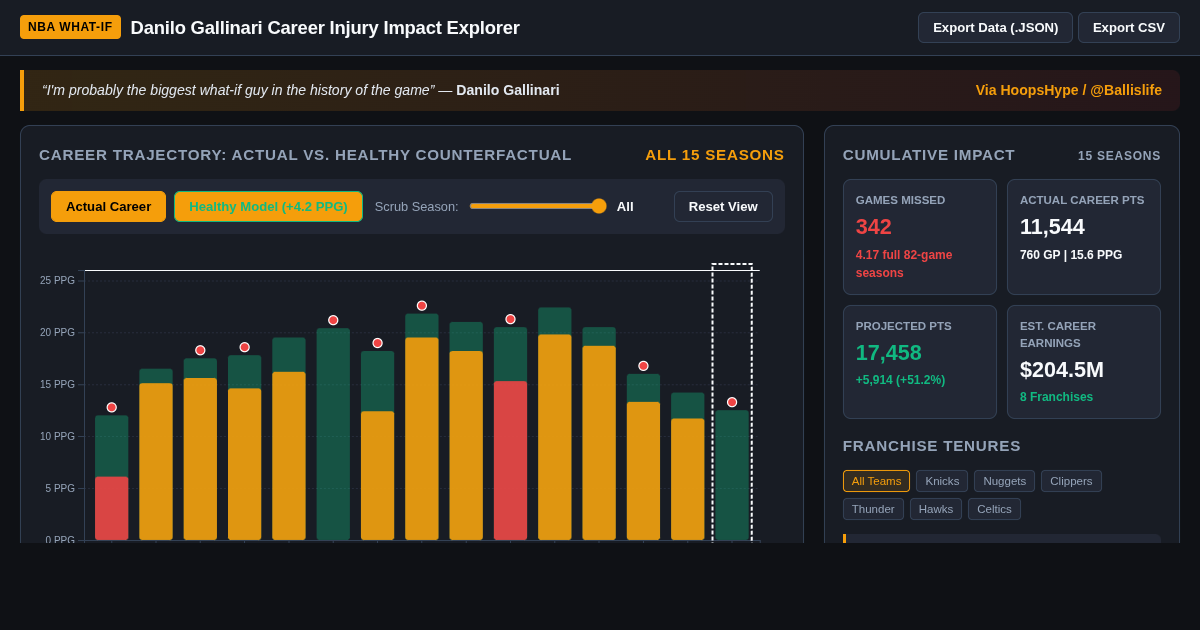Click the Career Trajectory chart title
The image size is (1200, 630).
coord(305,155)
